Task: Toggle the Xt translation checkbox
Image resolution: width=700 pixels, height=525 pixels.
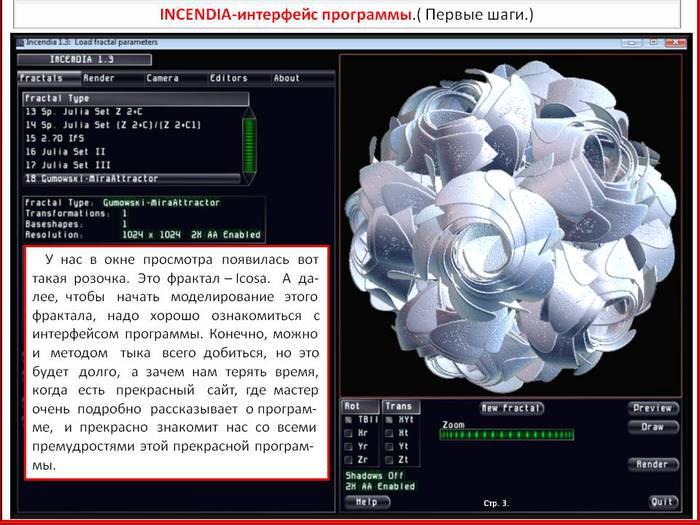Action: click(389, 433)
